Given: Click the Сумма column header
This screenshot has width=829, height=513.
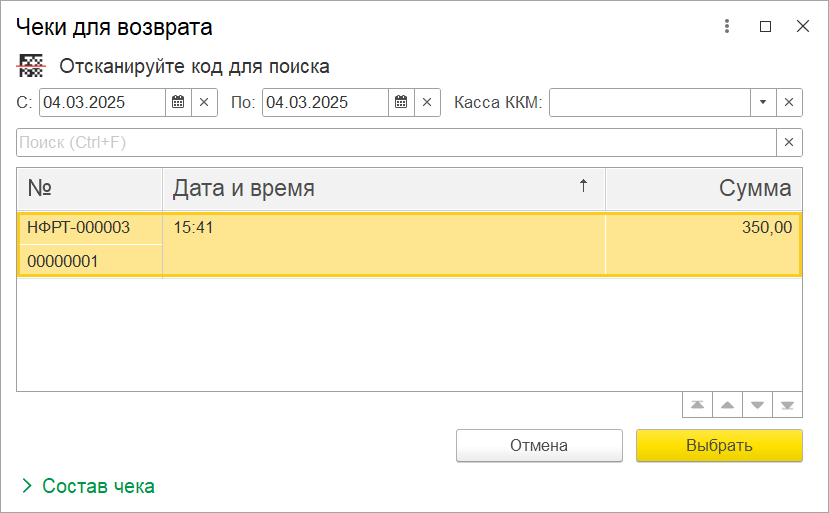Looking at the screenshot, I should [x=703, y=188].
